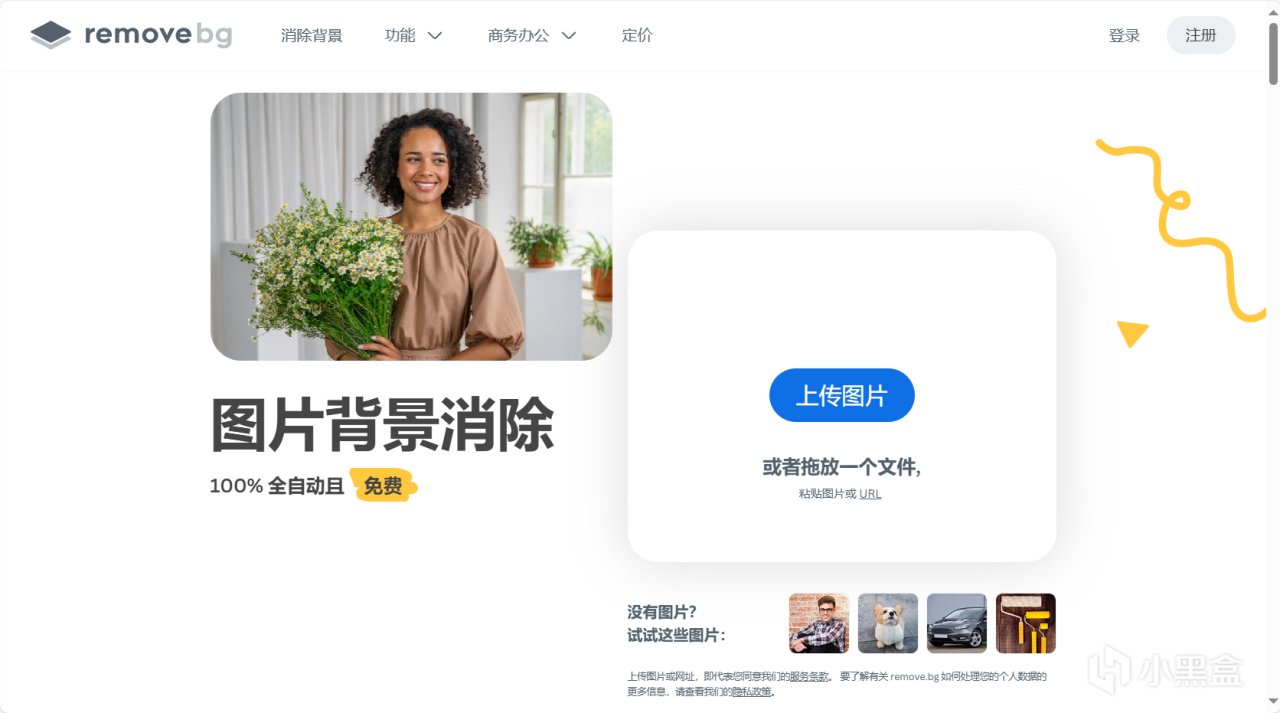Open the 隐私政策 privacy policy link
This screenshot has height=713, width=1280.
752,692
